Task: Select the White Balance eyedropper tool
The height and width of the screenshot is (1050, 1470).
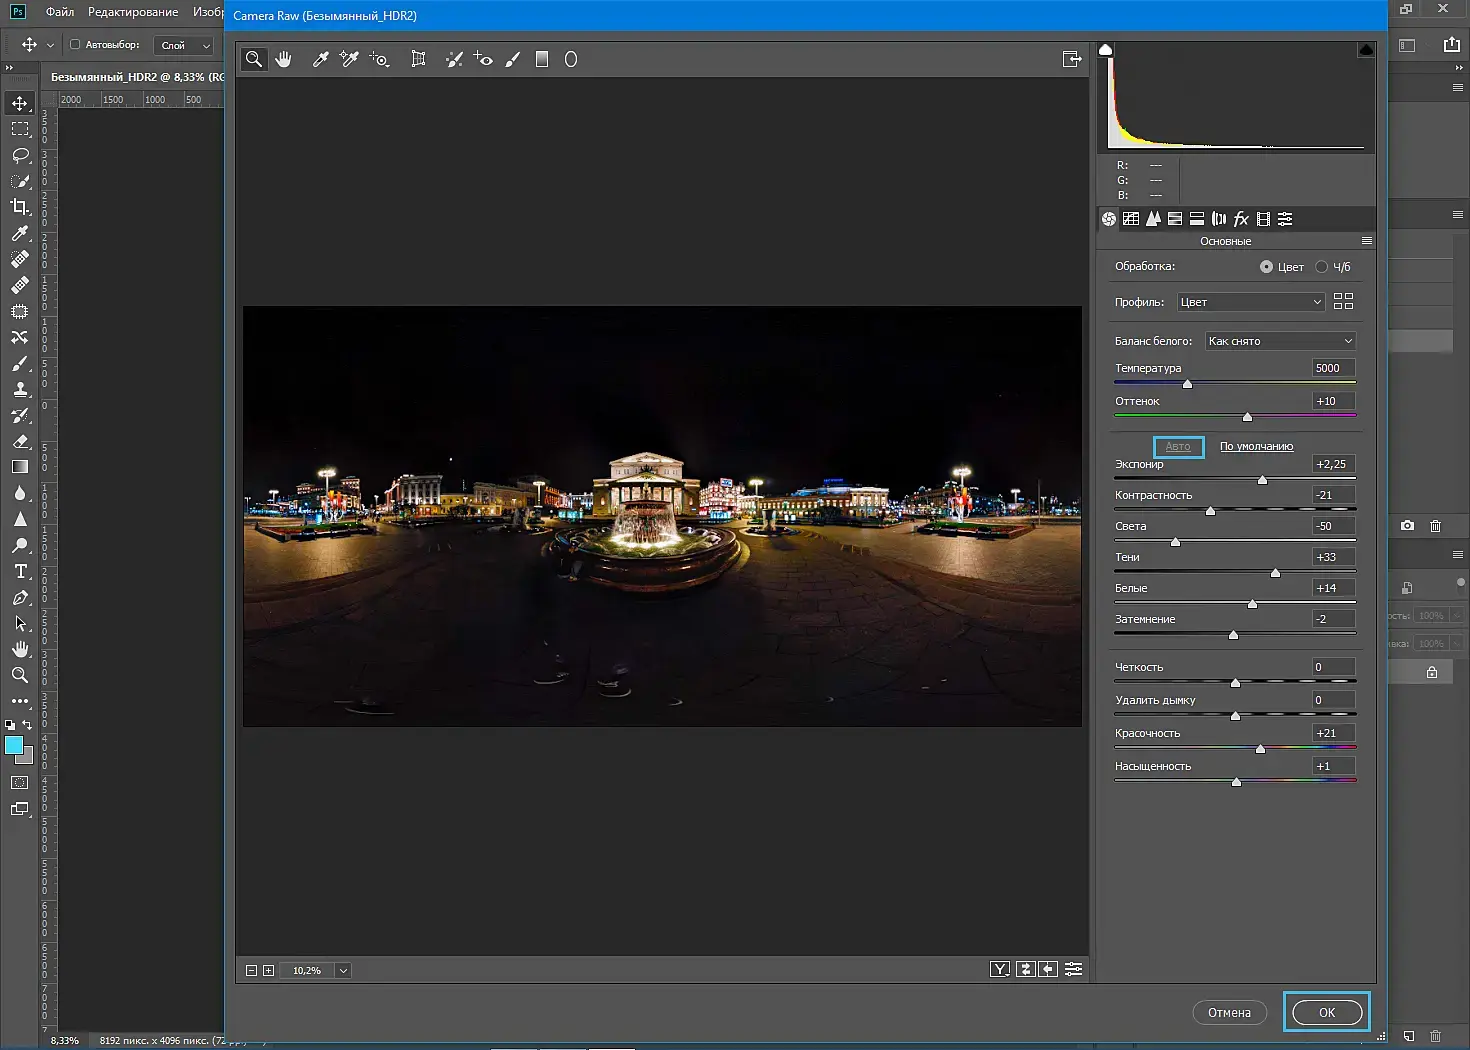Action: (x=321, y=59)
